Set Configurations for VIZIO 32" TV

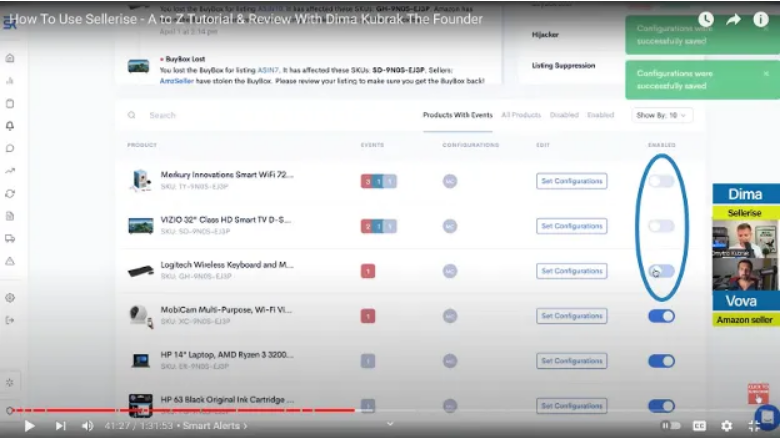pos(572,226)
